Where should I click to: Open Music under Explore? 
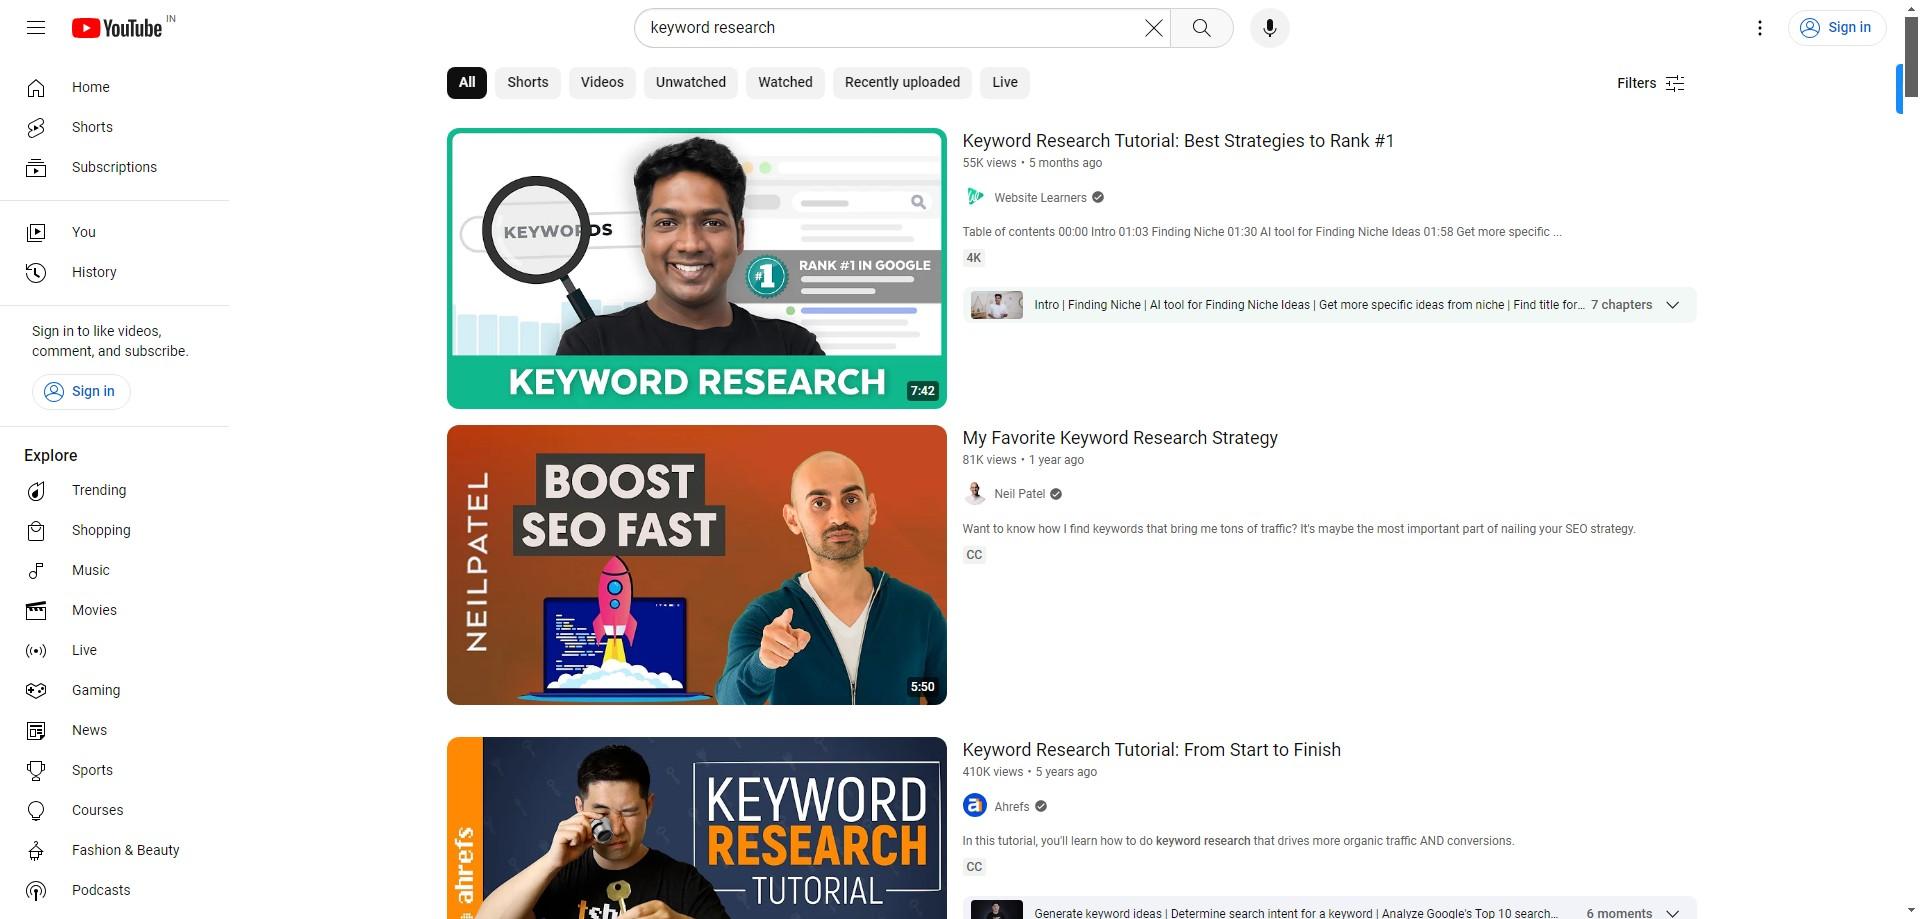click(x=115, y=570)
